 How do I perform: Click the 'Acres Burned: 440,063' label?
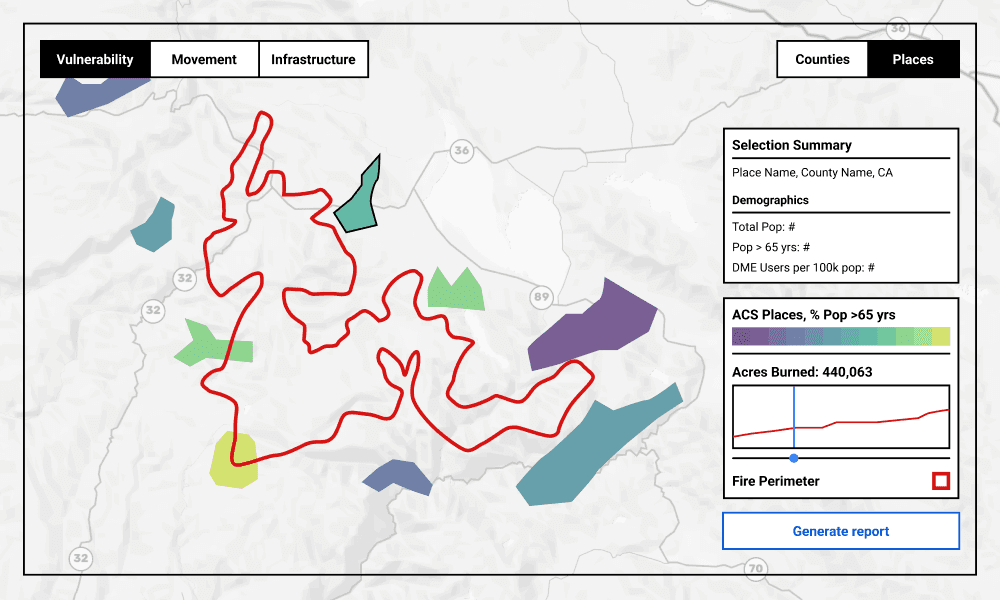pos(802,372)
